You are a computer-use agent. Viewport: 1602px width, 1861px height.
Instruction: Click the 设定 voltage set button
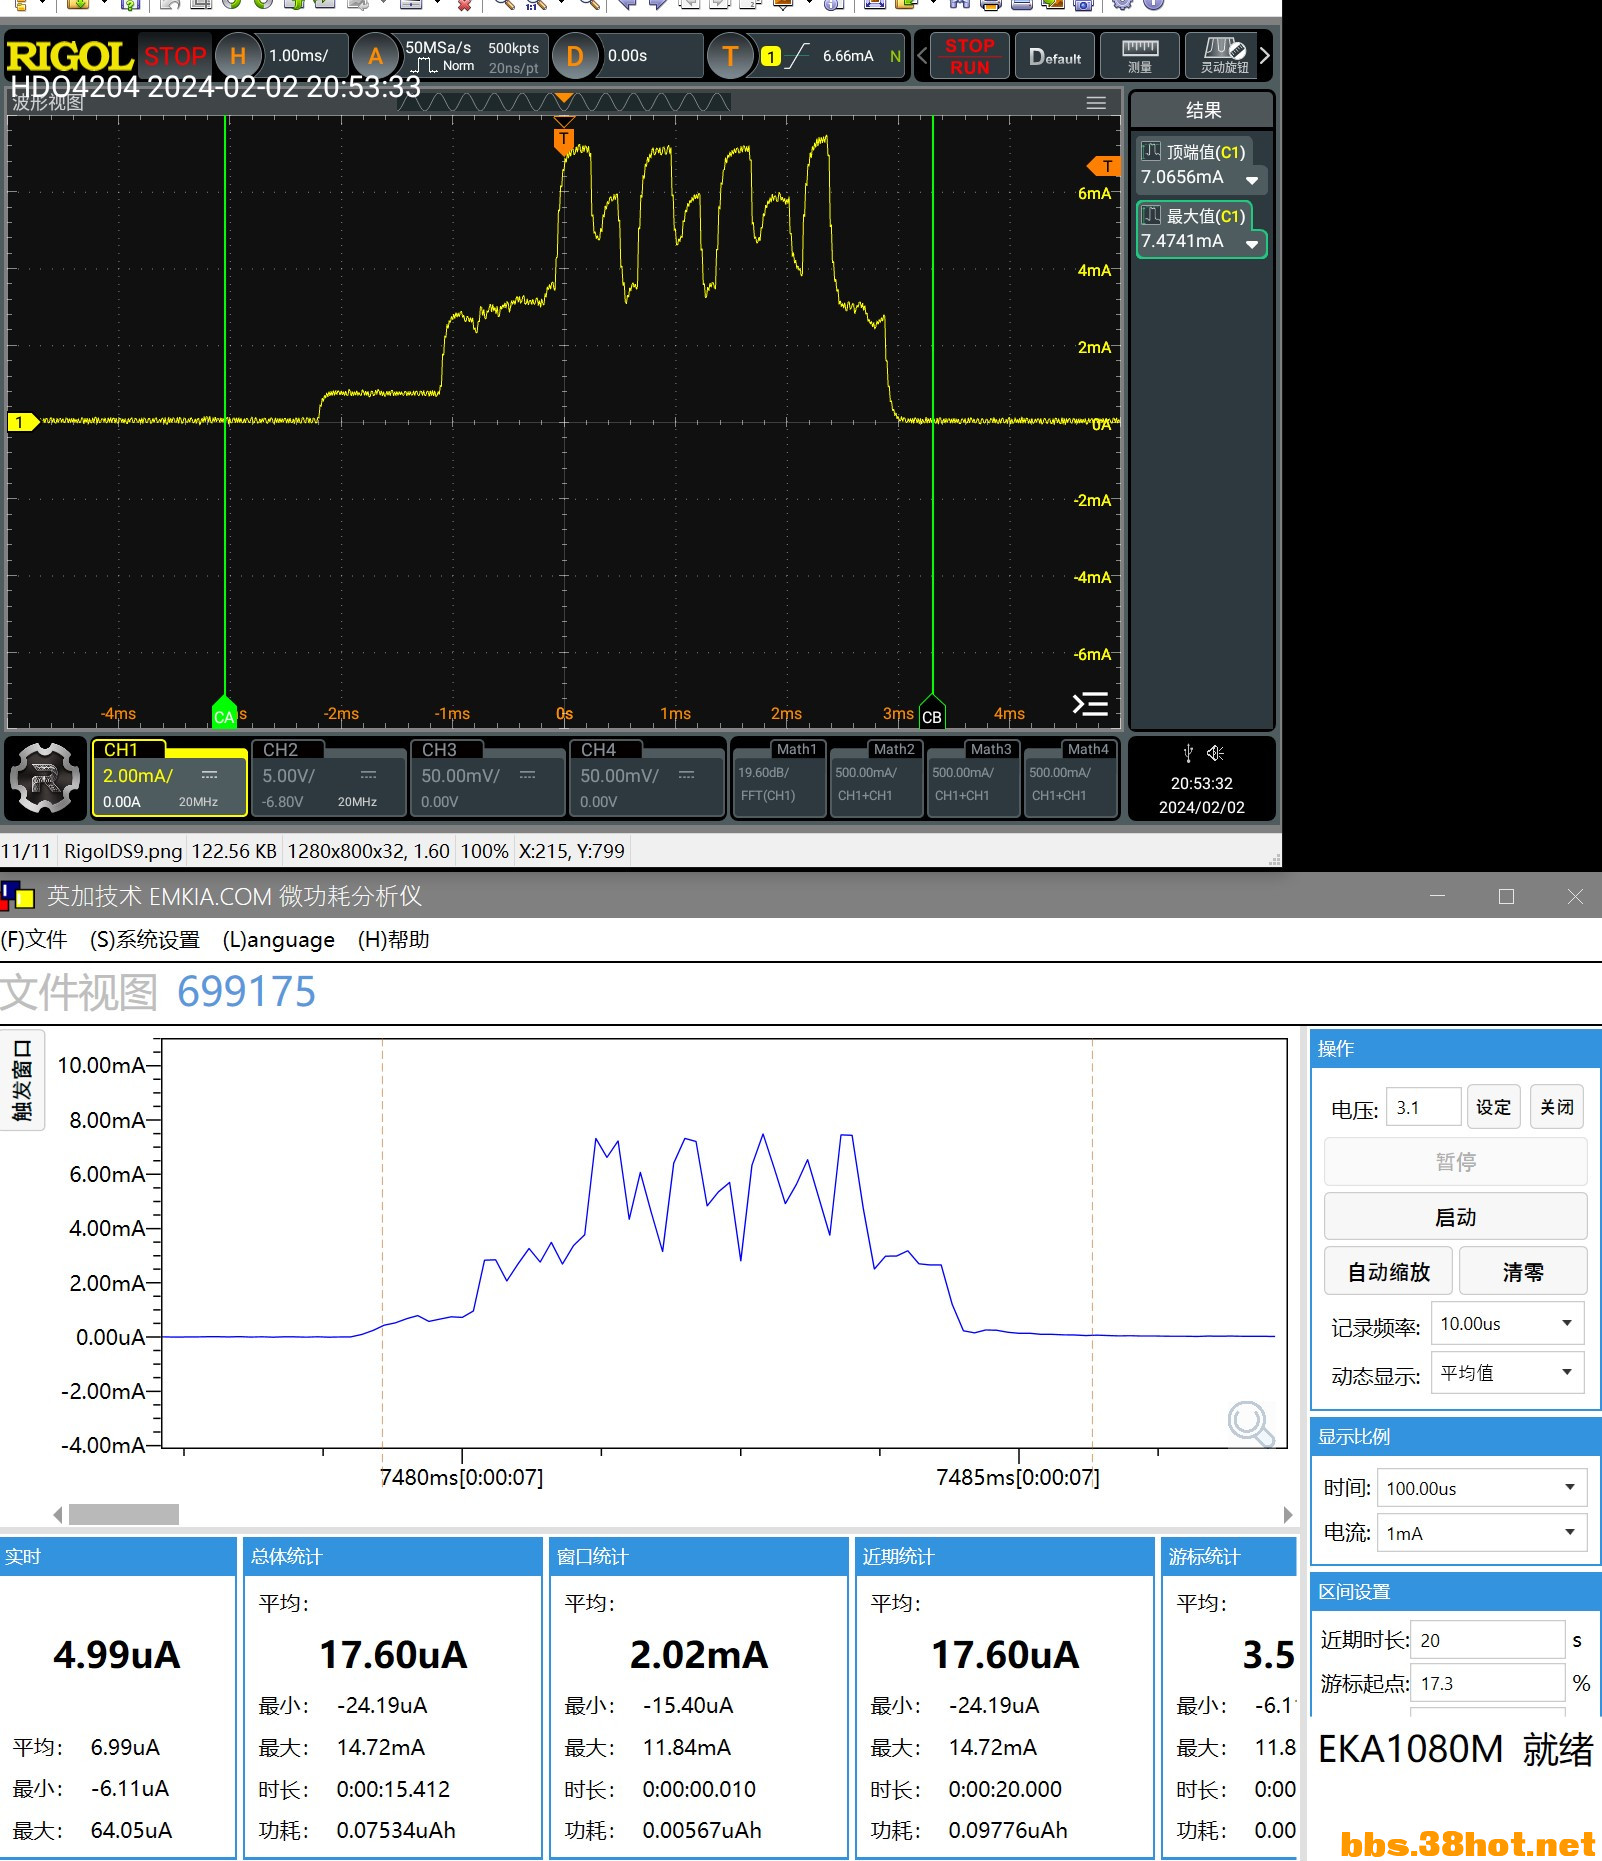point(1494,1107)
